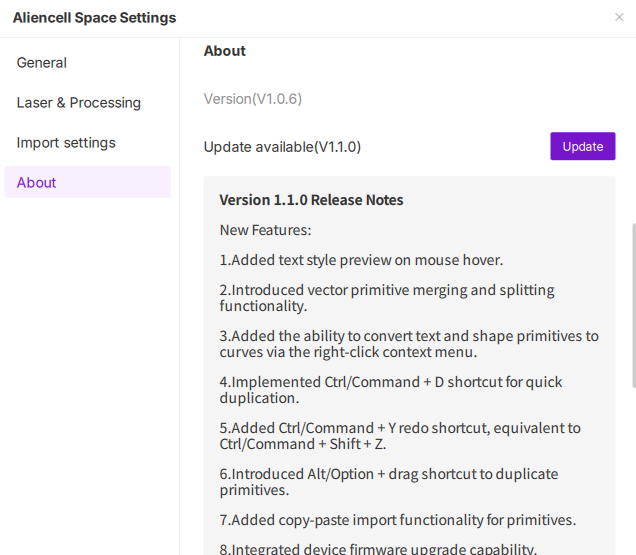Close the Aliencell Space Settings window

point(619,17)
